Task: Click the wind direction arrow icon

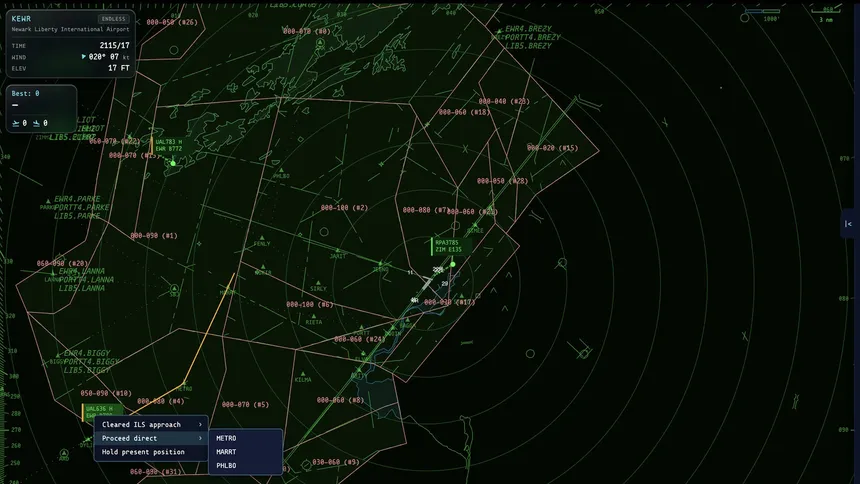Action: (x=83, y=57)
